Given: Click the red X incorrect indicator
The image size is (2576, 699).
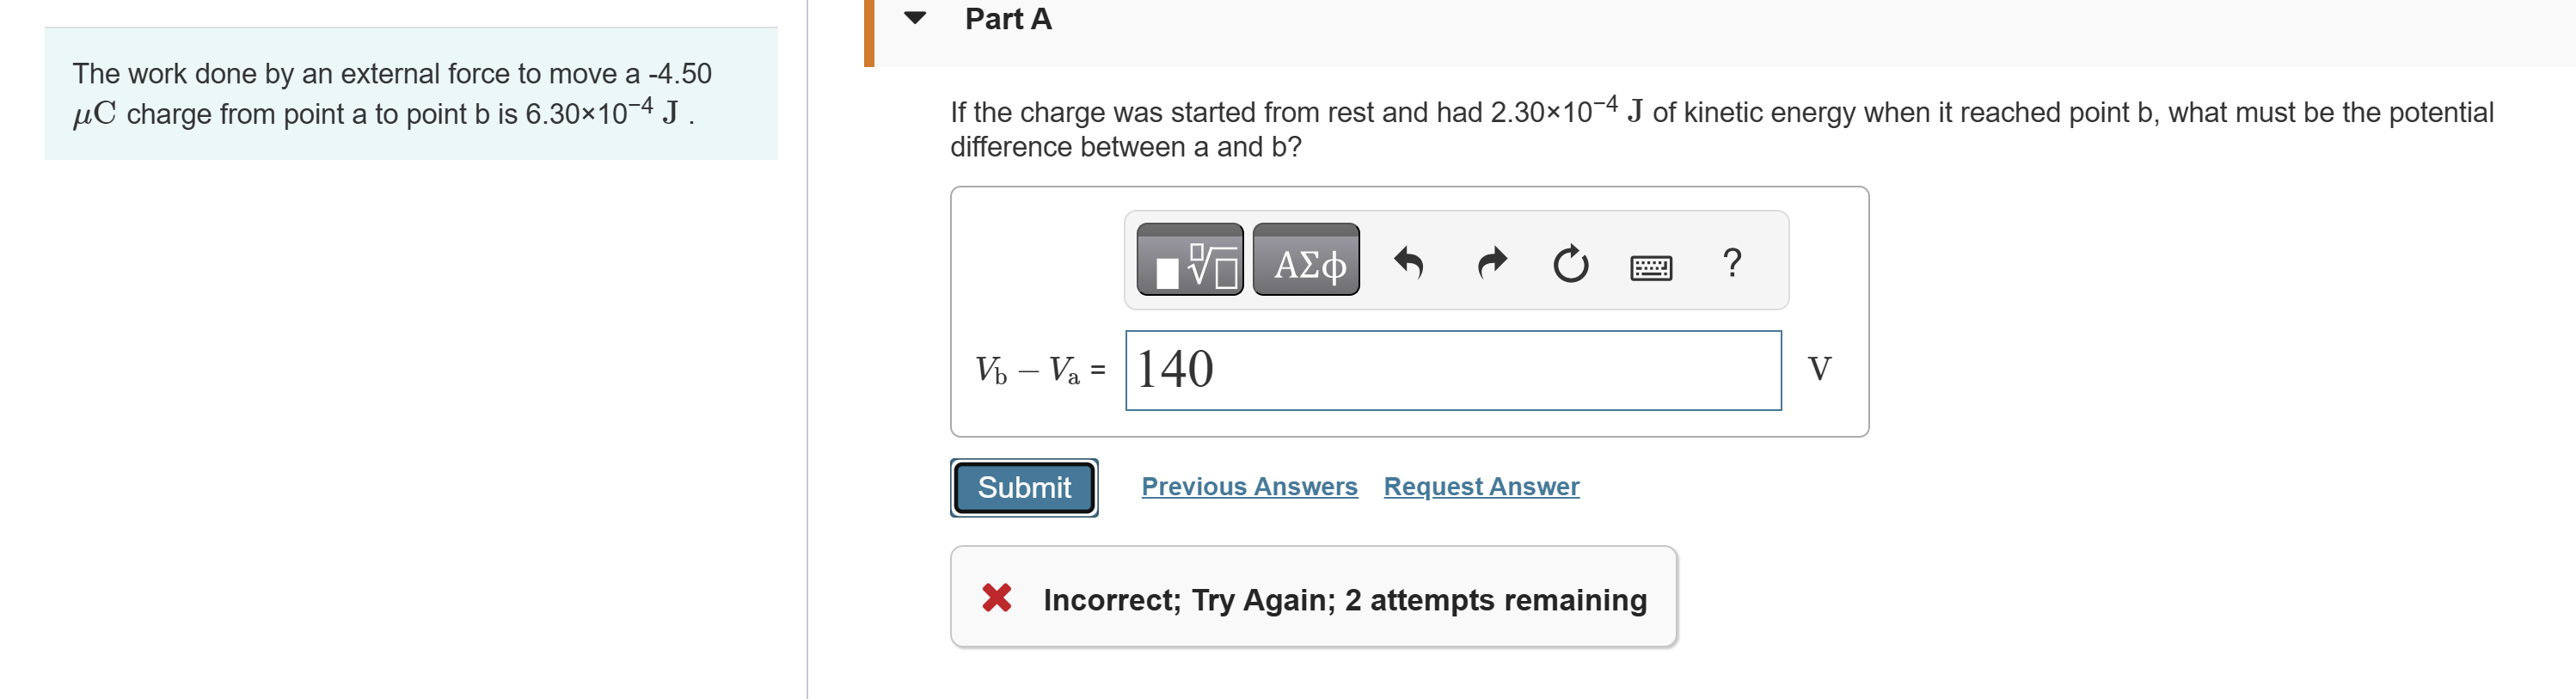Looking at the screenshot, I should pyautogui.click(x=996, y=598).
